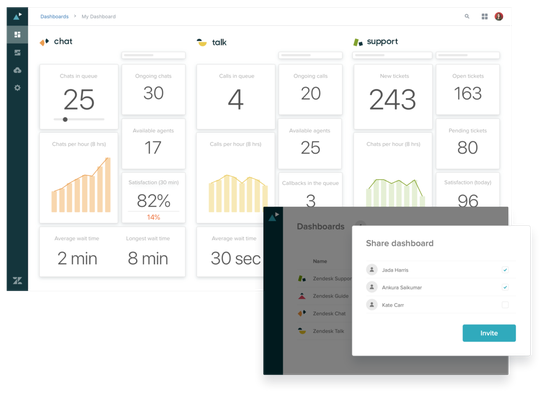Check the Kate Carr checkbox
540x399 pixels.
[x=505, y=305]
